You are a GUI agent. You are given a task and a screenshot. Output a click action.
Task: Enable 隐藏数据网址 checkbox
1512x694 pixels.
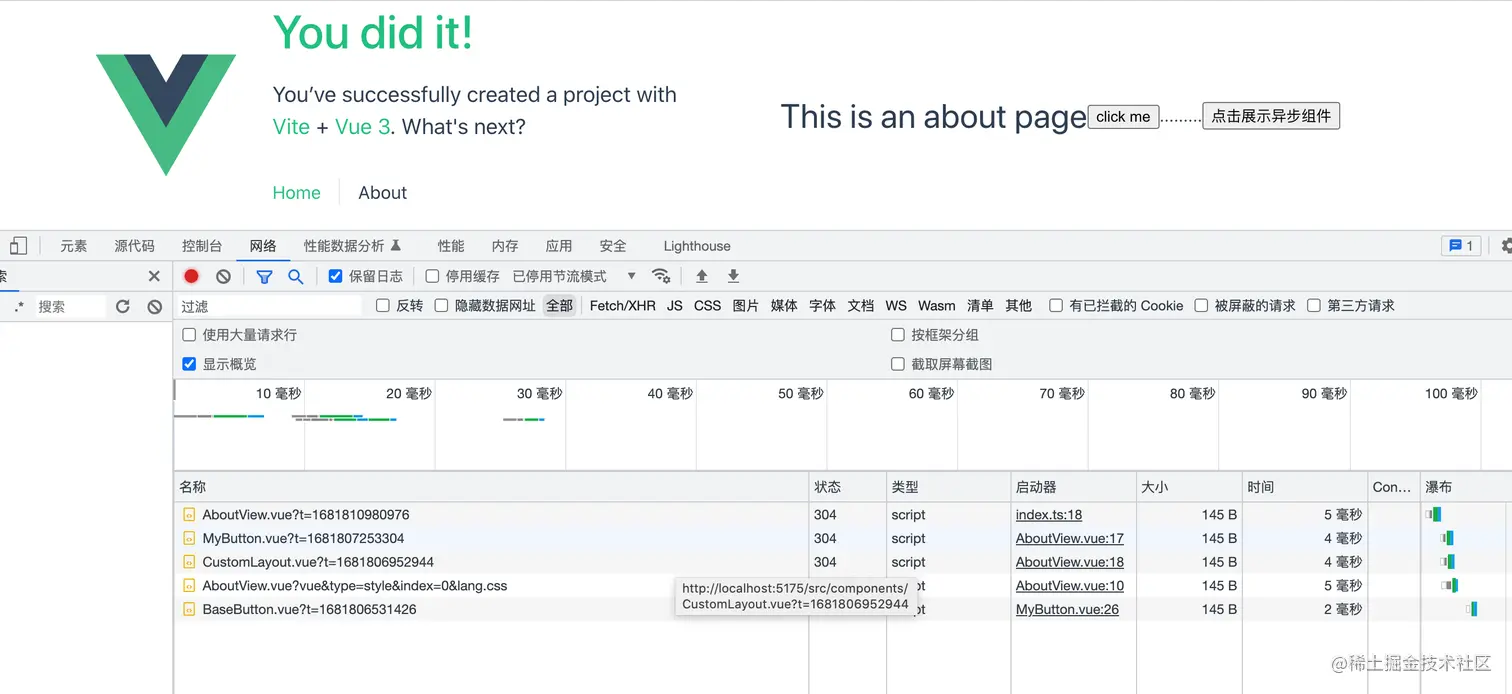coord(441,306)
